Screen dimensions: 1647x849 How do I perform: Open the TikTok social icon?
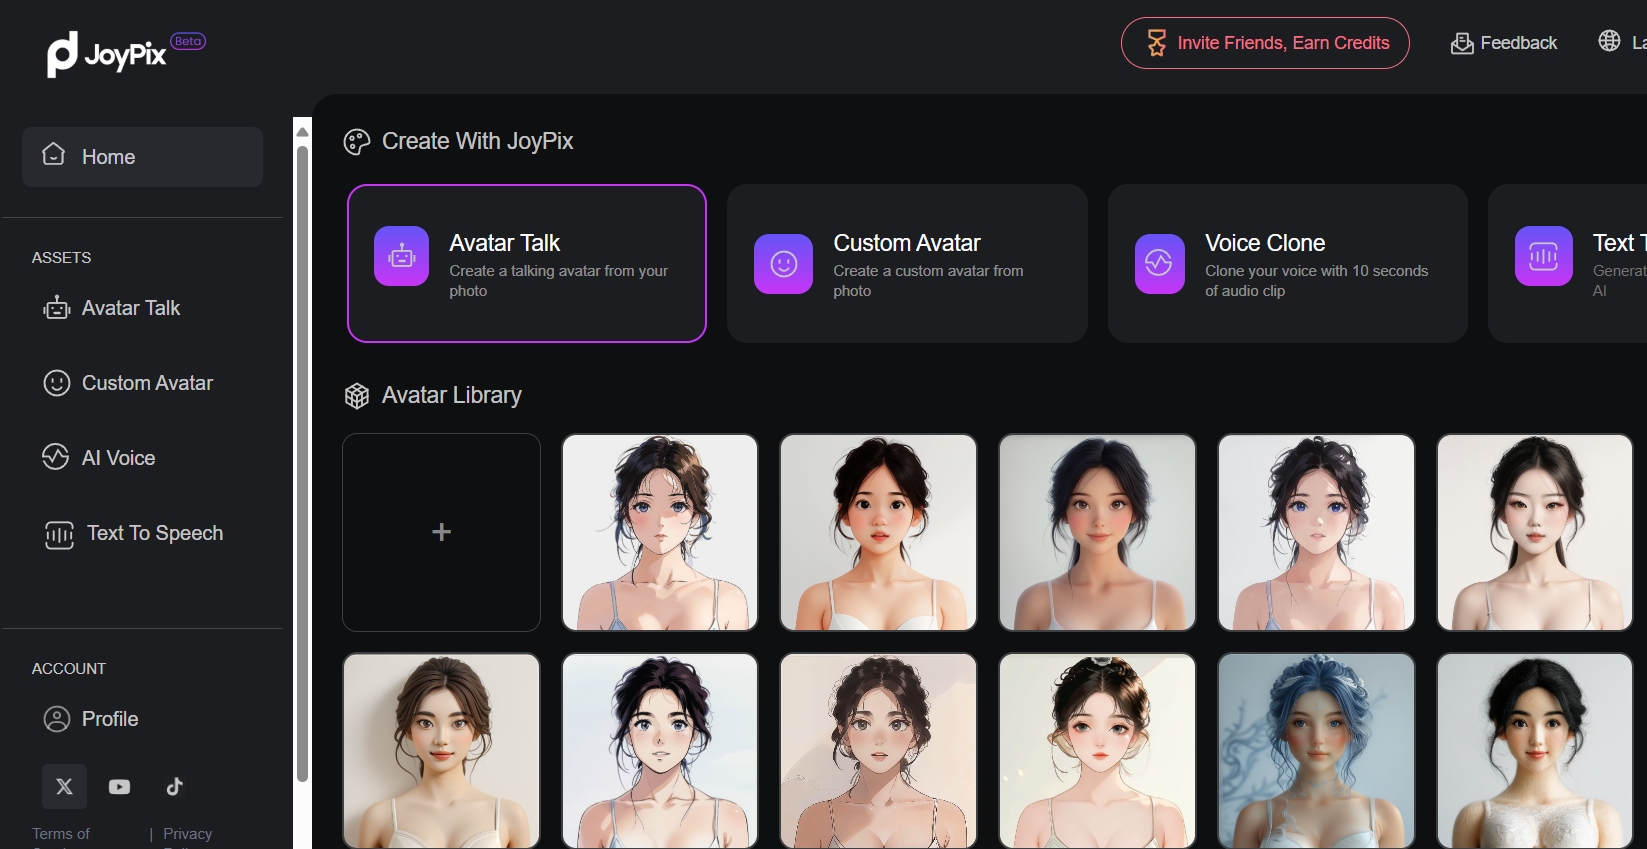pos(175,787)
